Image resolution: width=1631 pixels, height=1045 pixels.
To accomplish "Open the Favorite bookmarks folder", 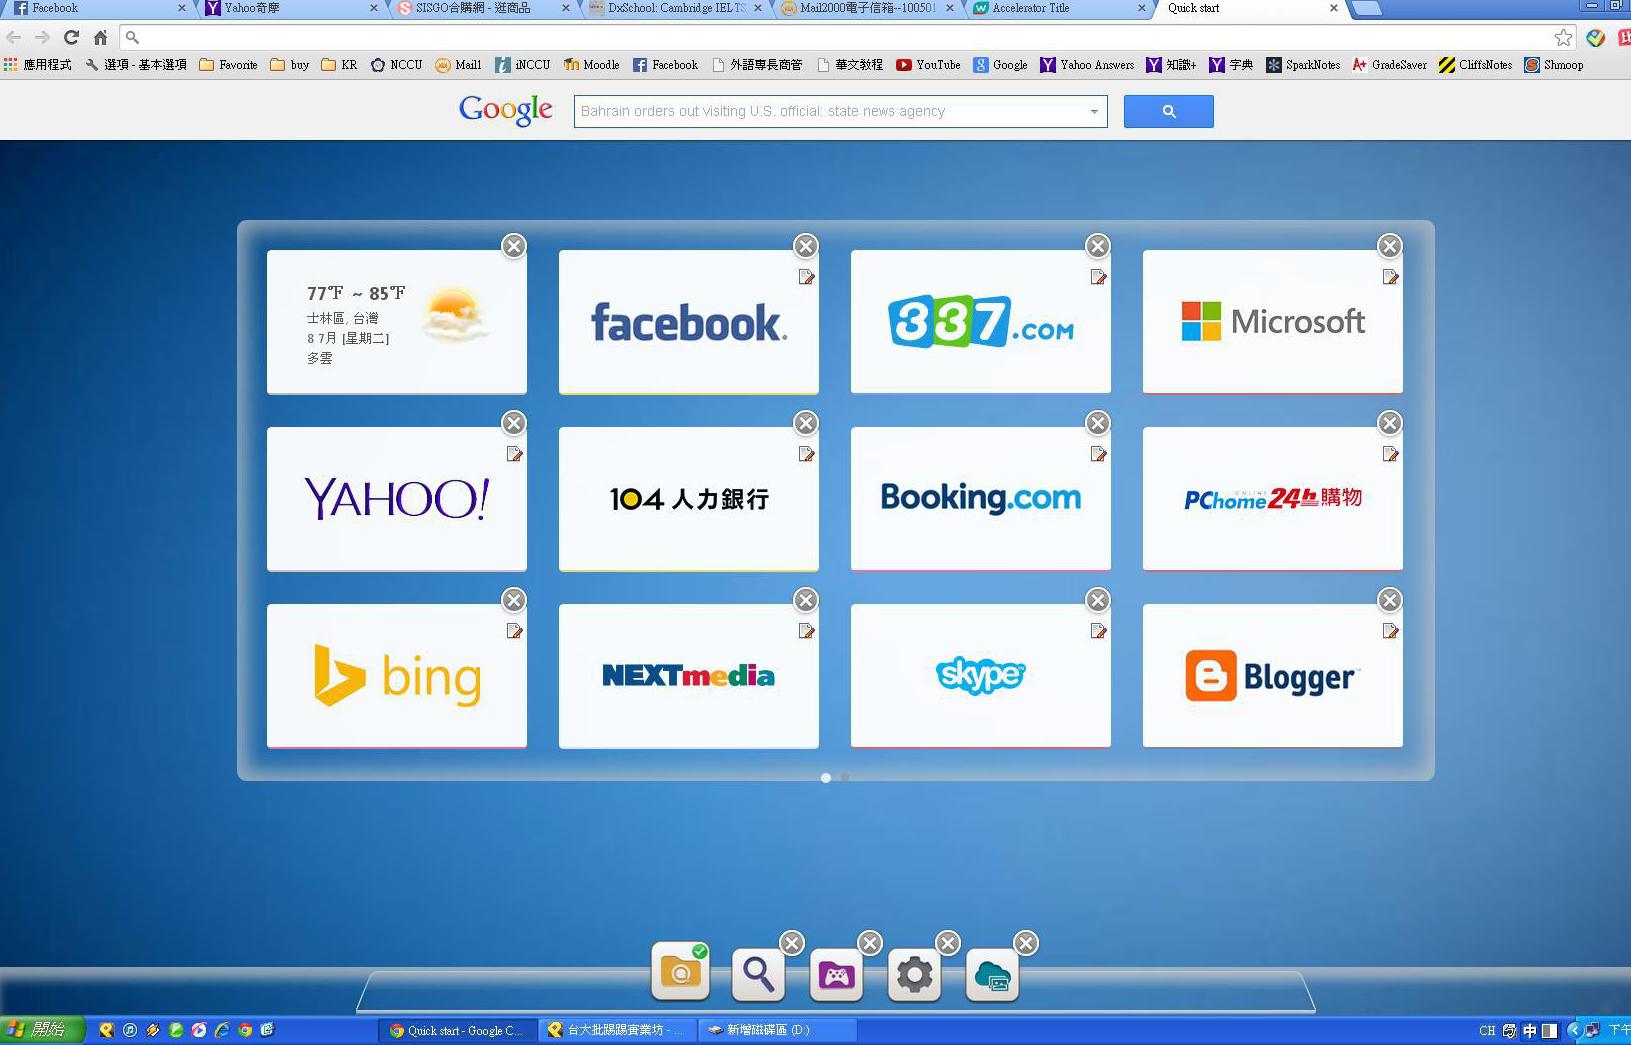I will point(228,65).
